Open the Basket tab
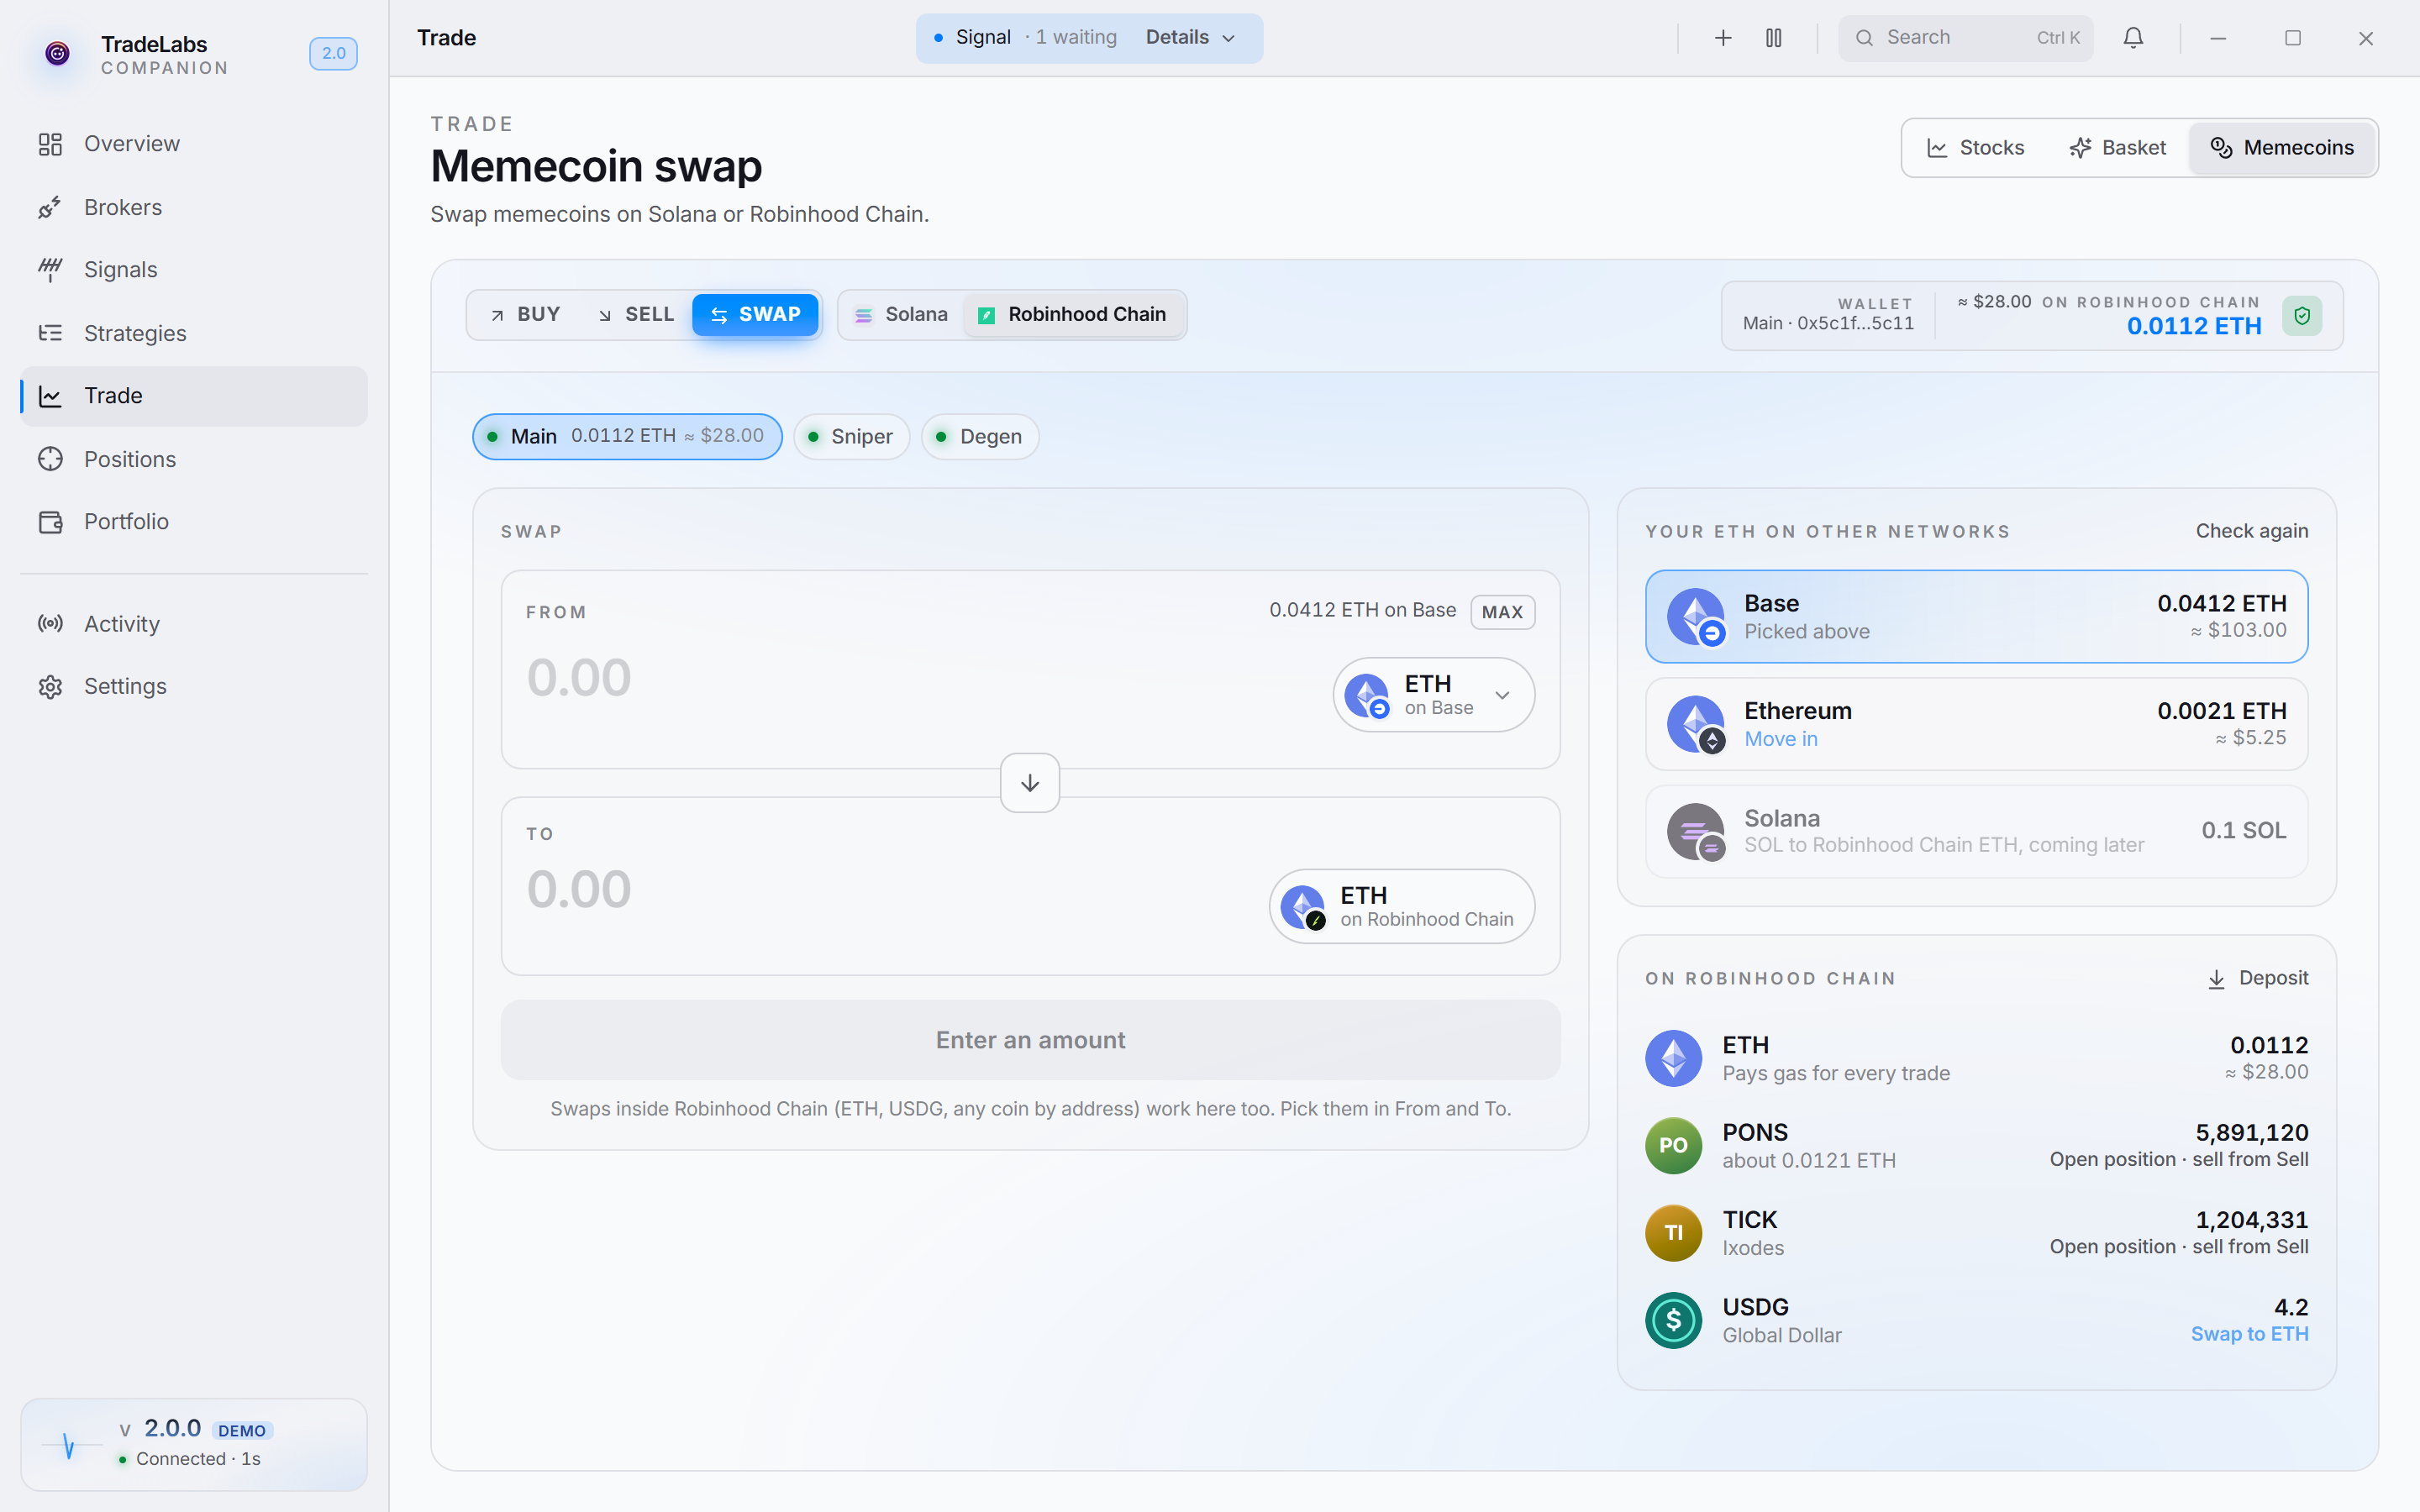Screen dimensions: 2420x1512 coord(2117,148)
